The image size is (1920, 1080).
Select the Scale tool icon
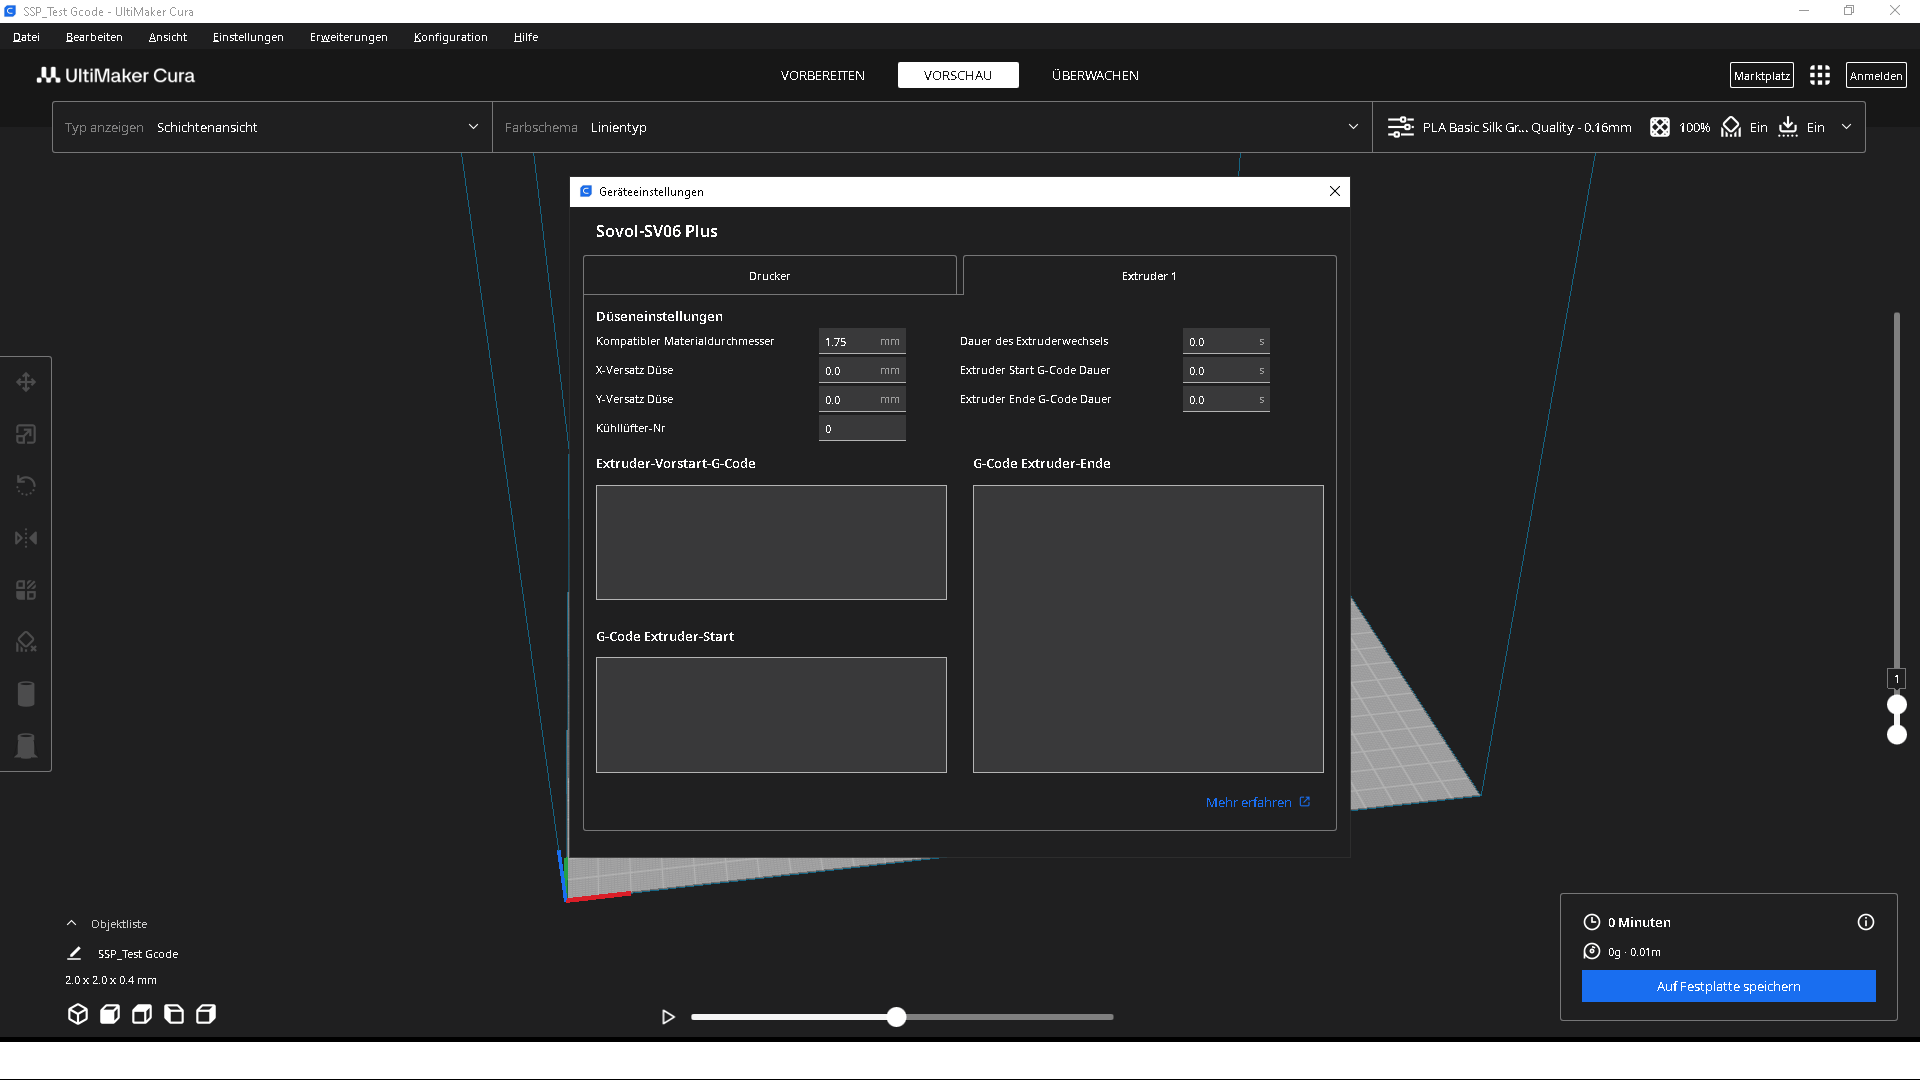pyautogui.click(x=26, y=434)
